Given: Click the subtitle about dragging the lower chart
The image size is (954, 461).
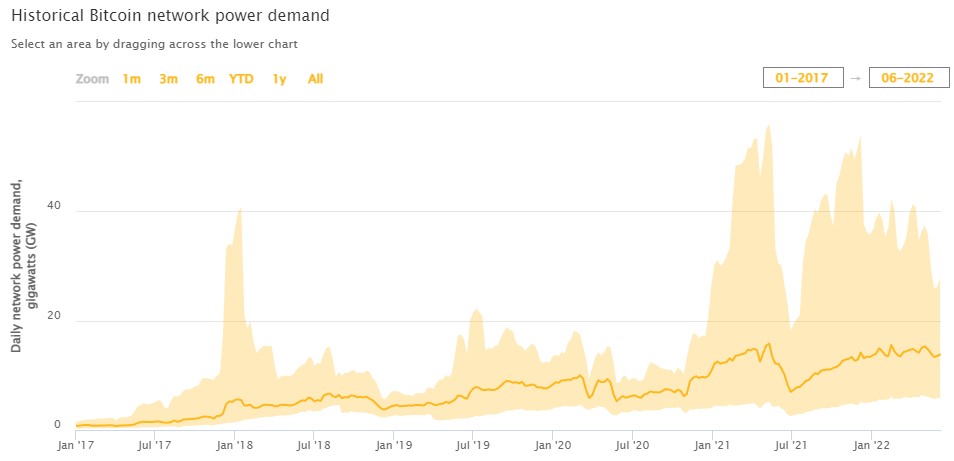Looking at the screenshot, I should click(x=155, y=44).
